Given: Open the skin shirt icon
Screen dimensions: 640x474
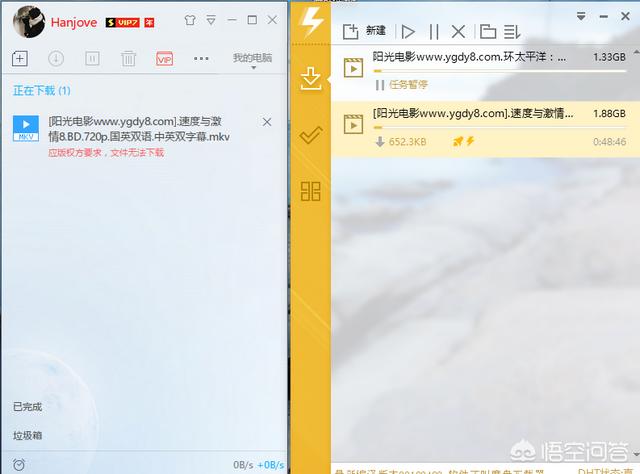Looking at the screenshot, I should [190, 20].
